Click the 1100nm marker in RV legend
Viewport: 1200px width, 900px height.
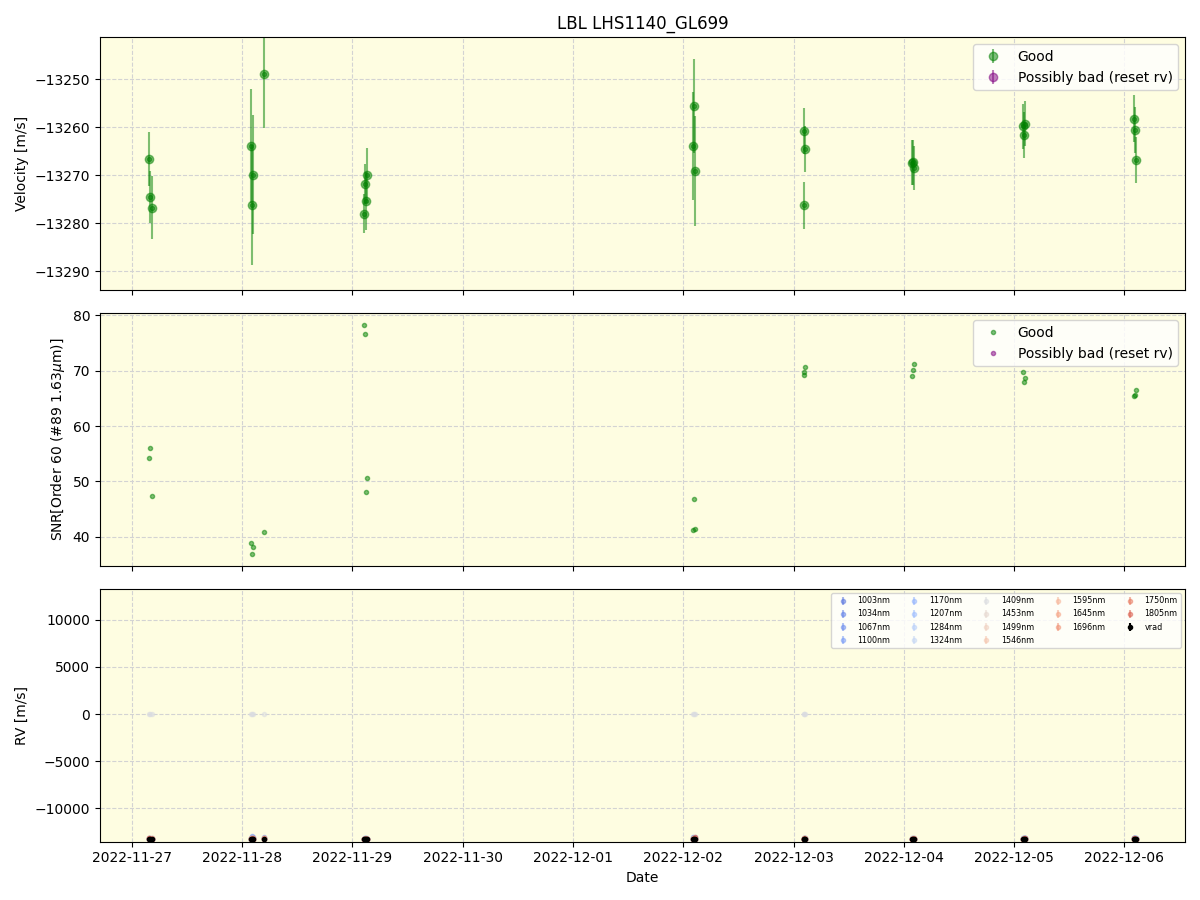[843, 640]
